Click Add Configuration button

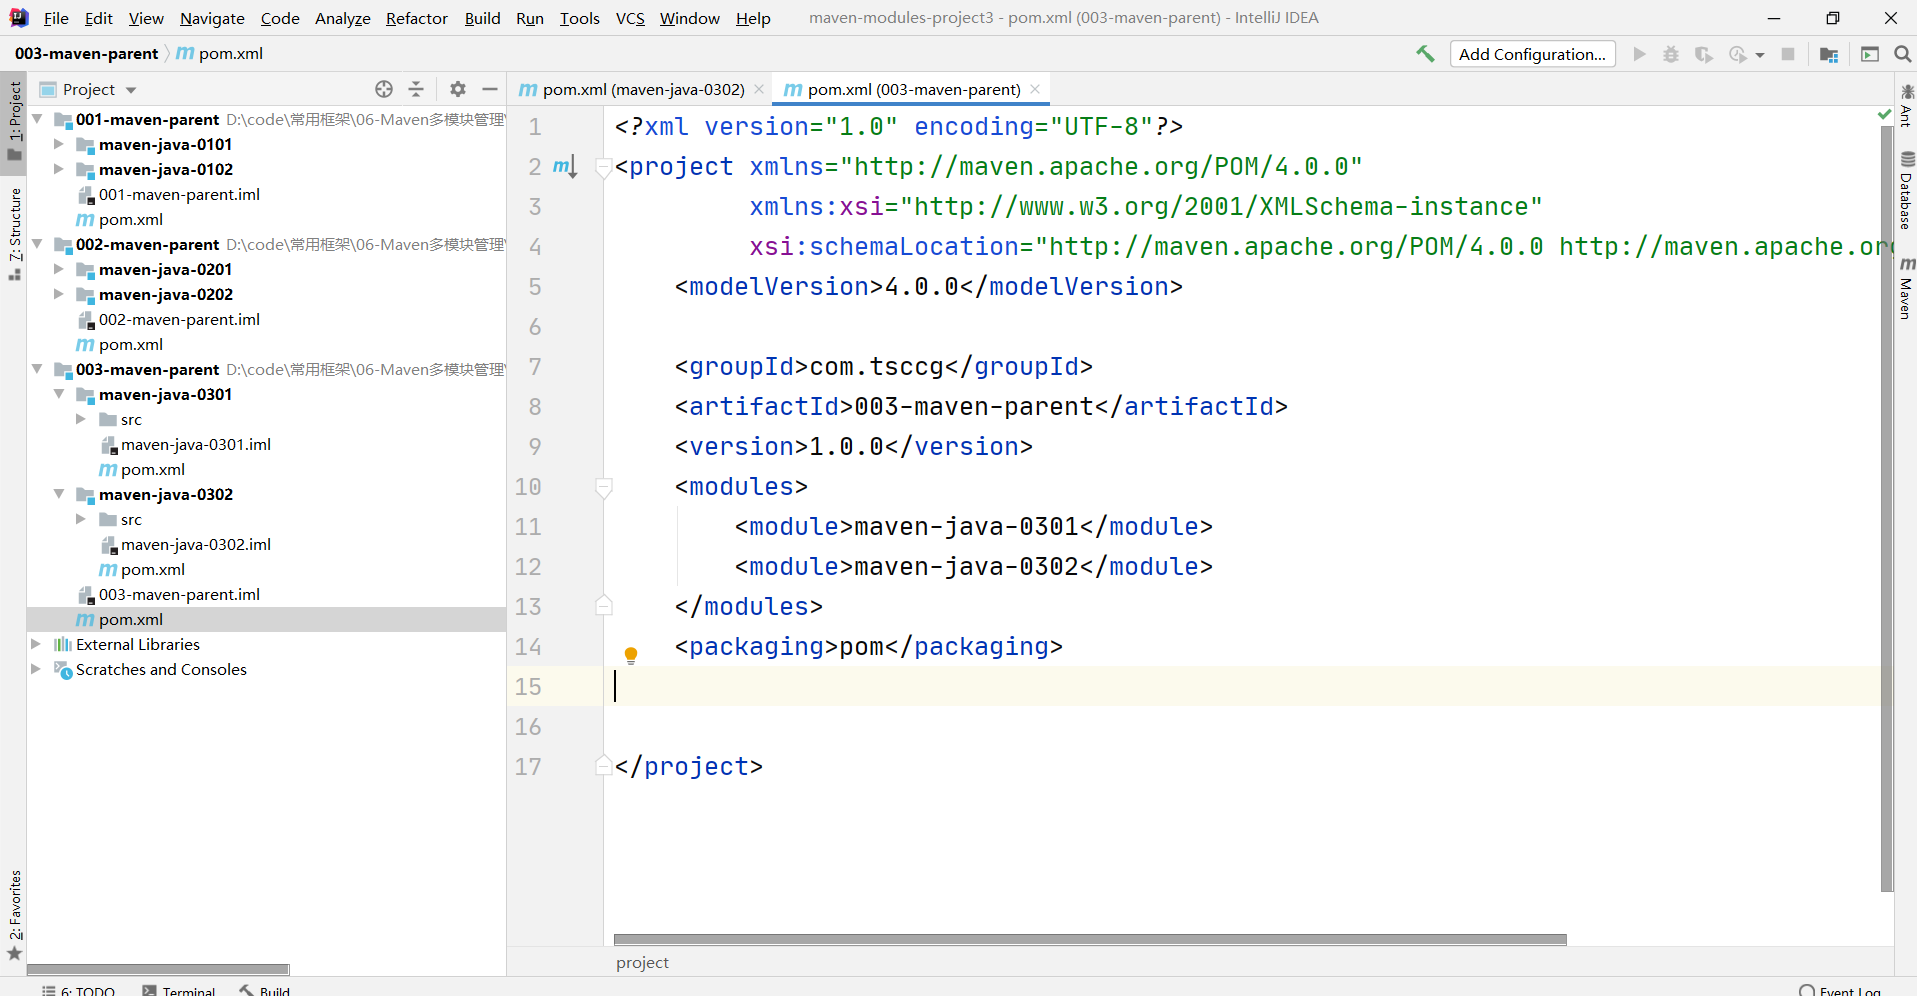(x=1532, y=54)
